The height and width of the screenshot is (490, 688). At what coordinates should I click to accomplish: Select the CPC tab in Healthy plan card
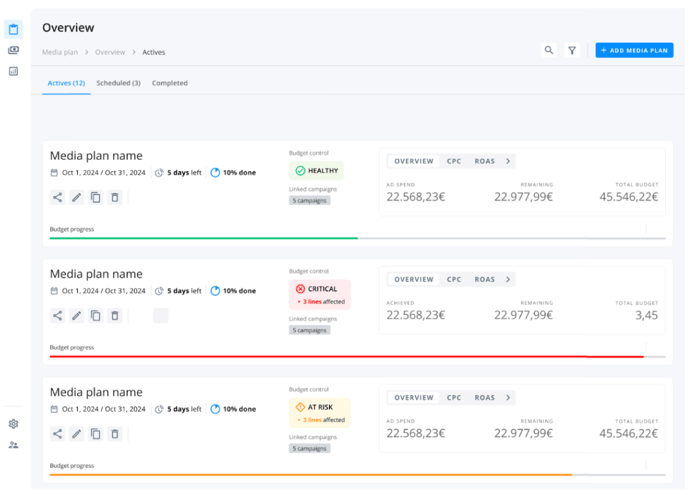[454, 161]
